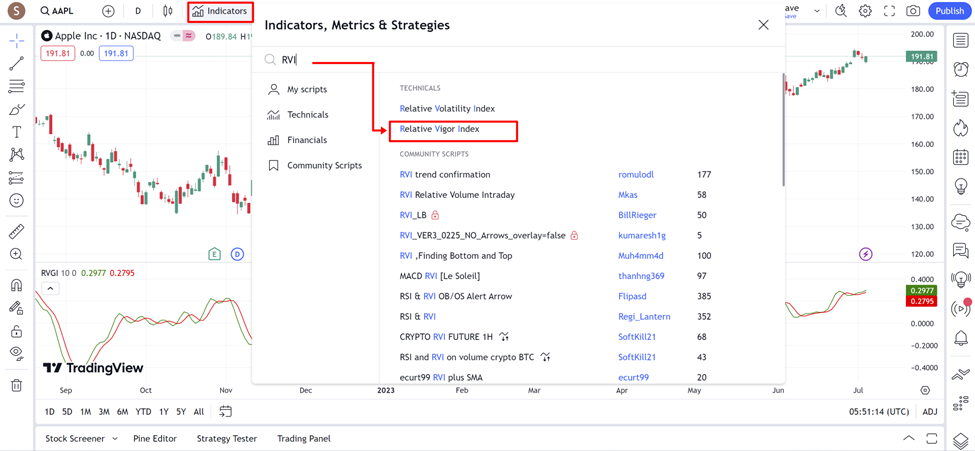
Task: Toggle stay in drawing mode
Action: [x=17, y=307]
